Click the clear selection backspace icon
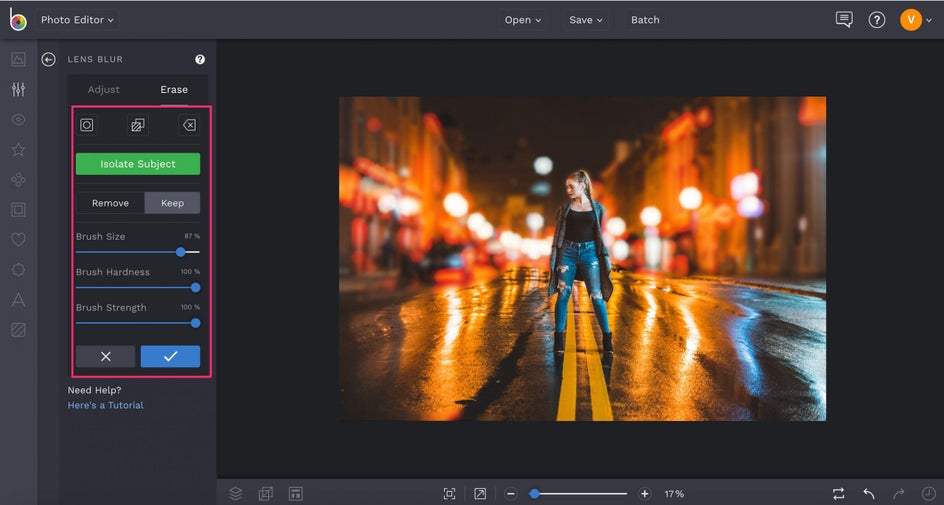Viewport: 944px width, 505px height. 189,125
